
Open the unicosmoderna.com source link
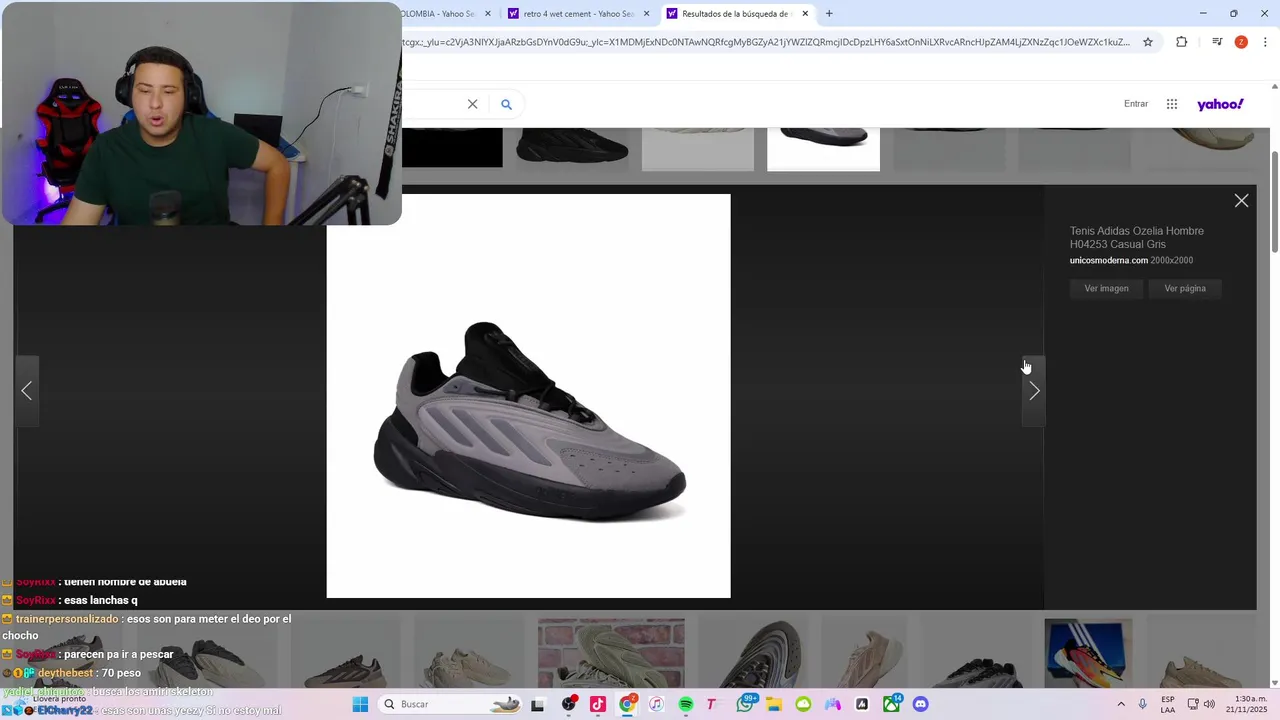pos(1109,260)
